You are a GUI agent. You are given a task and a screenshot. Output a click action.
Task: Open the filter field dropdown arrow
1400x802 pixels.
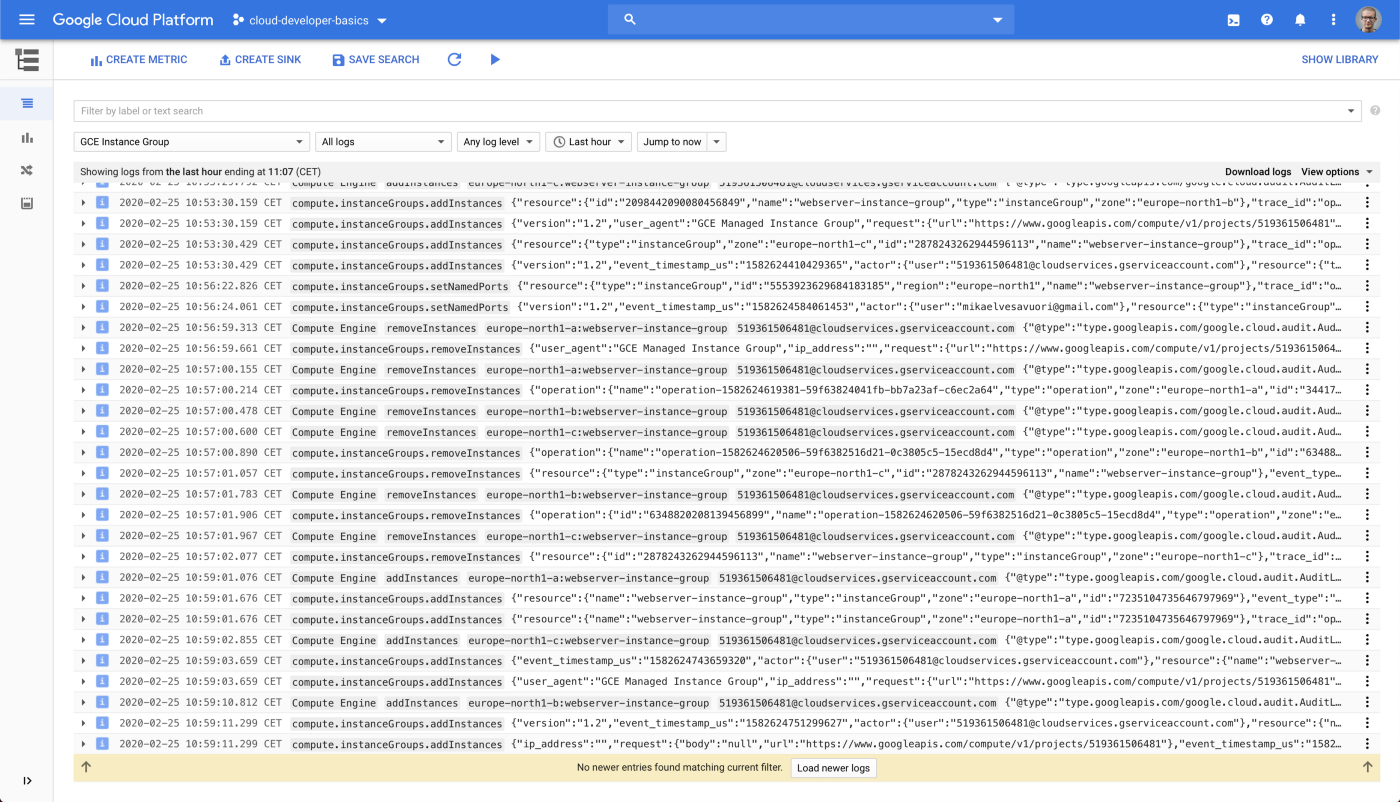pos(1352,111)
